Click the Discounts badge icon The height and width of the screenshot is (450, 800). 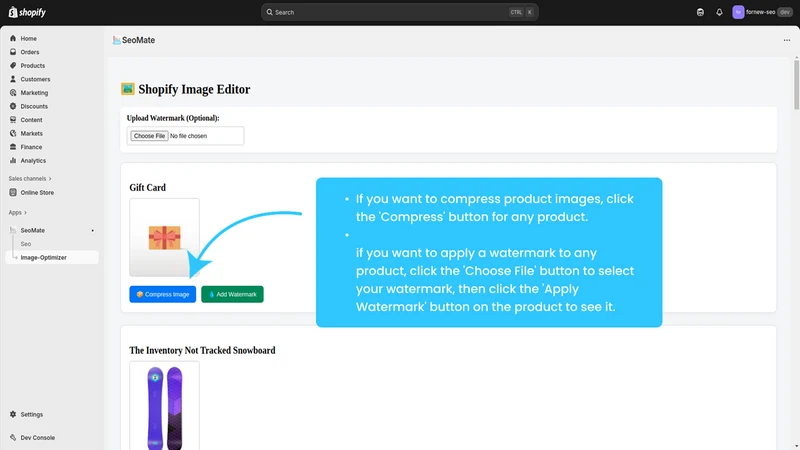point(13,106)
